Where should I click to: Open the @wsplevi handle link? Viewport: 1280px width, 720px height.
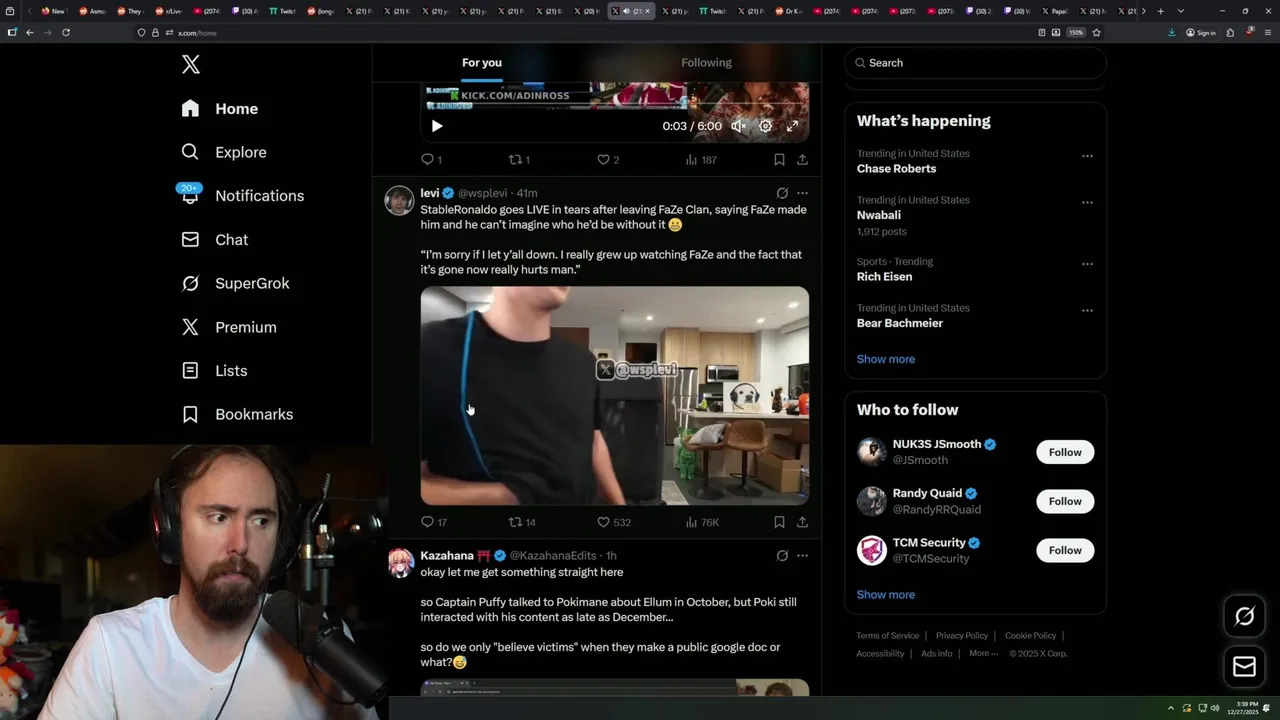483,193
